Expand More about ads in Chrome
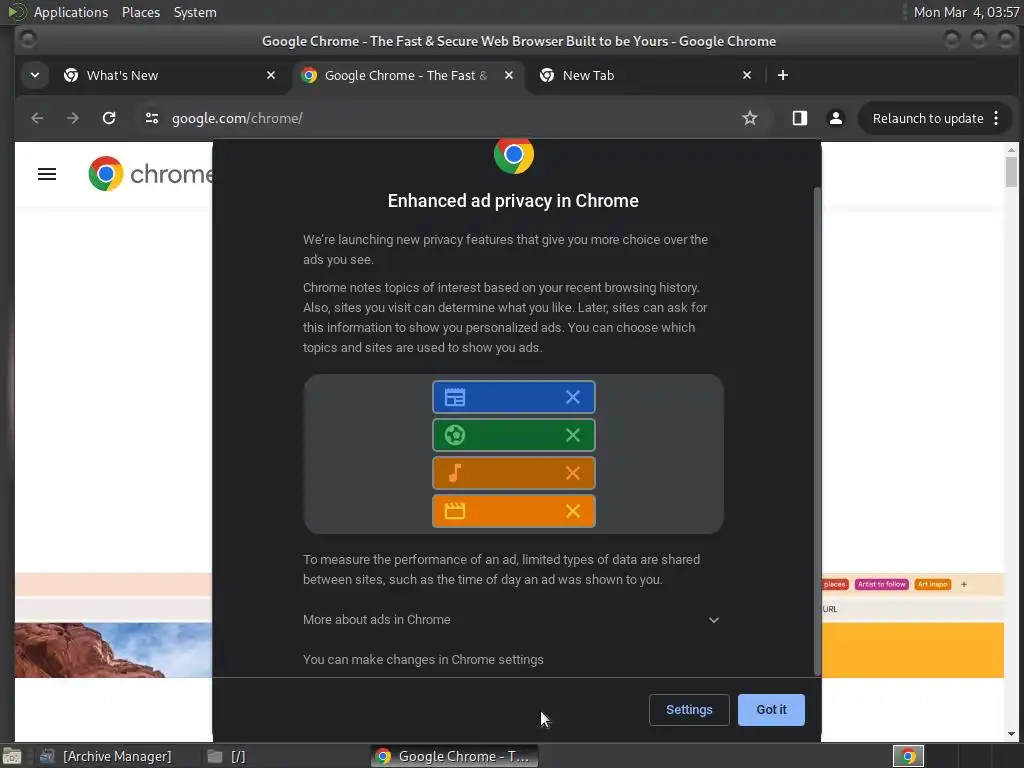1024x768 pixels. (511, 620)
